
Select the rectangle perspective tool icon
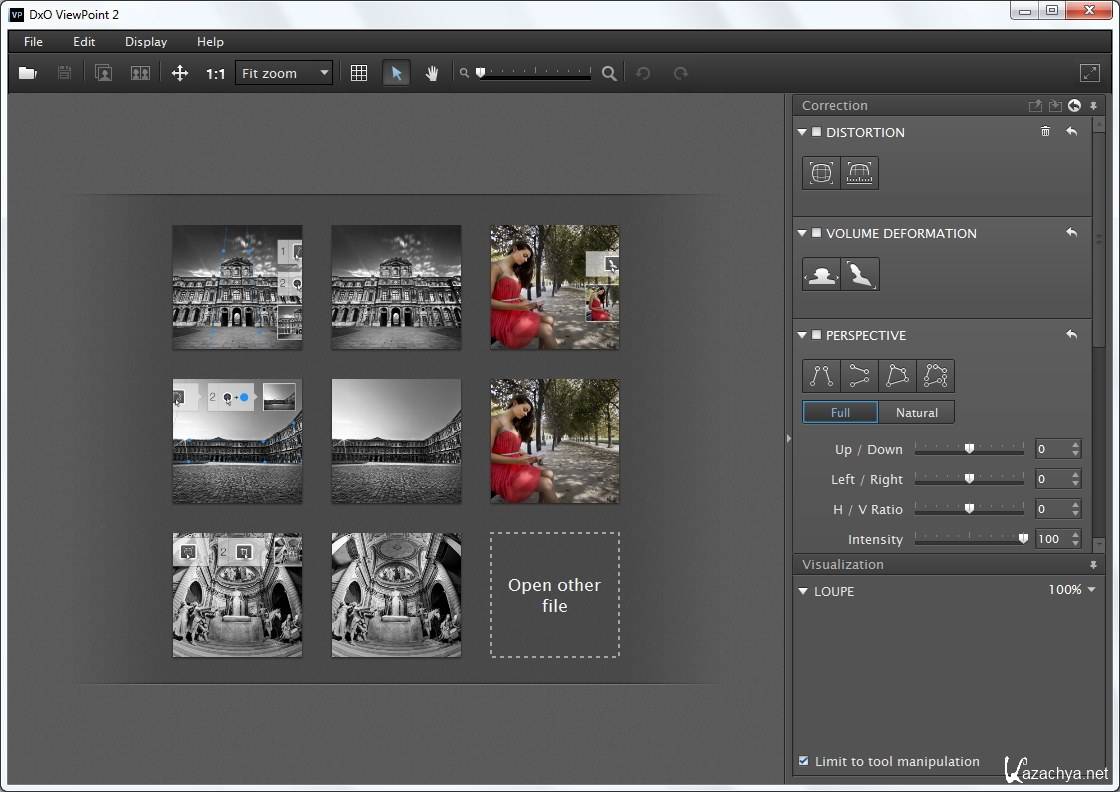(x=897, y=376)
